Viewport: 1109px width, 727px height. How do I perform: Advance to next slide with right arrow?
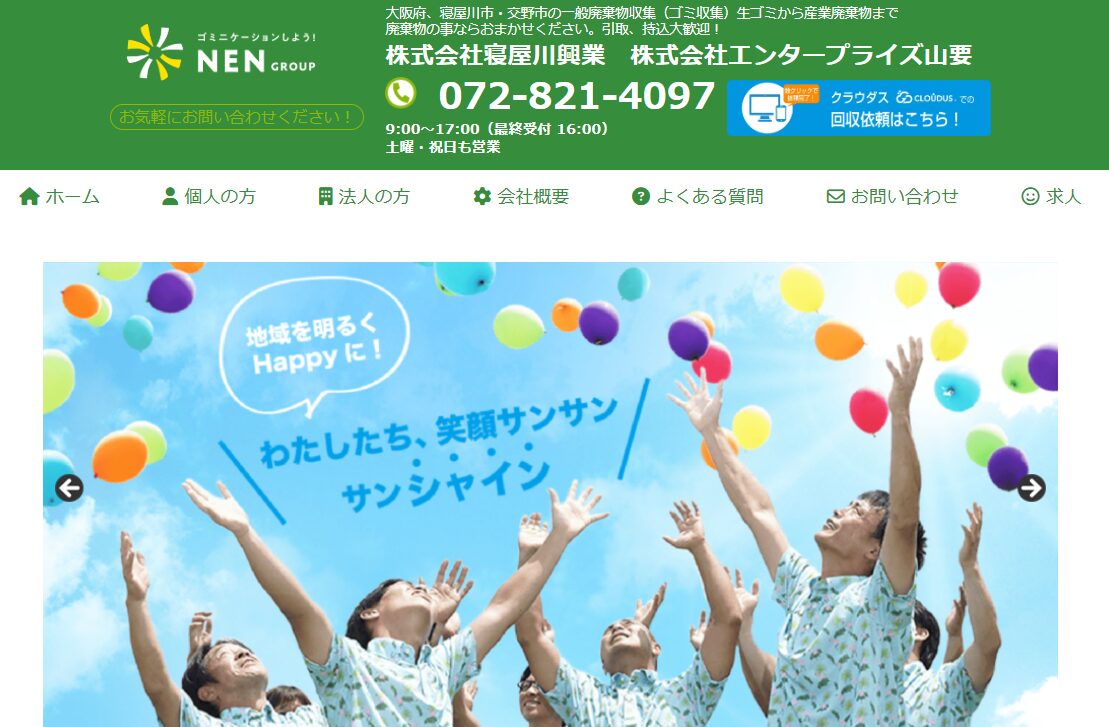1031,488
